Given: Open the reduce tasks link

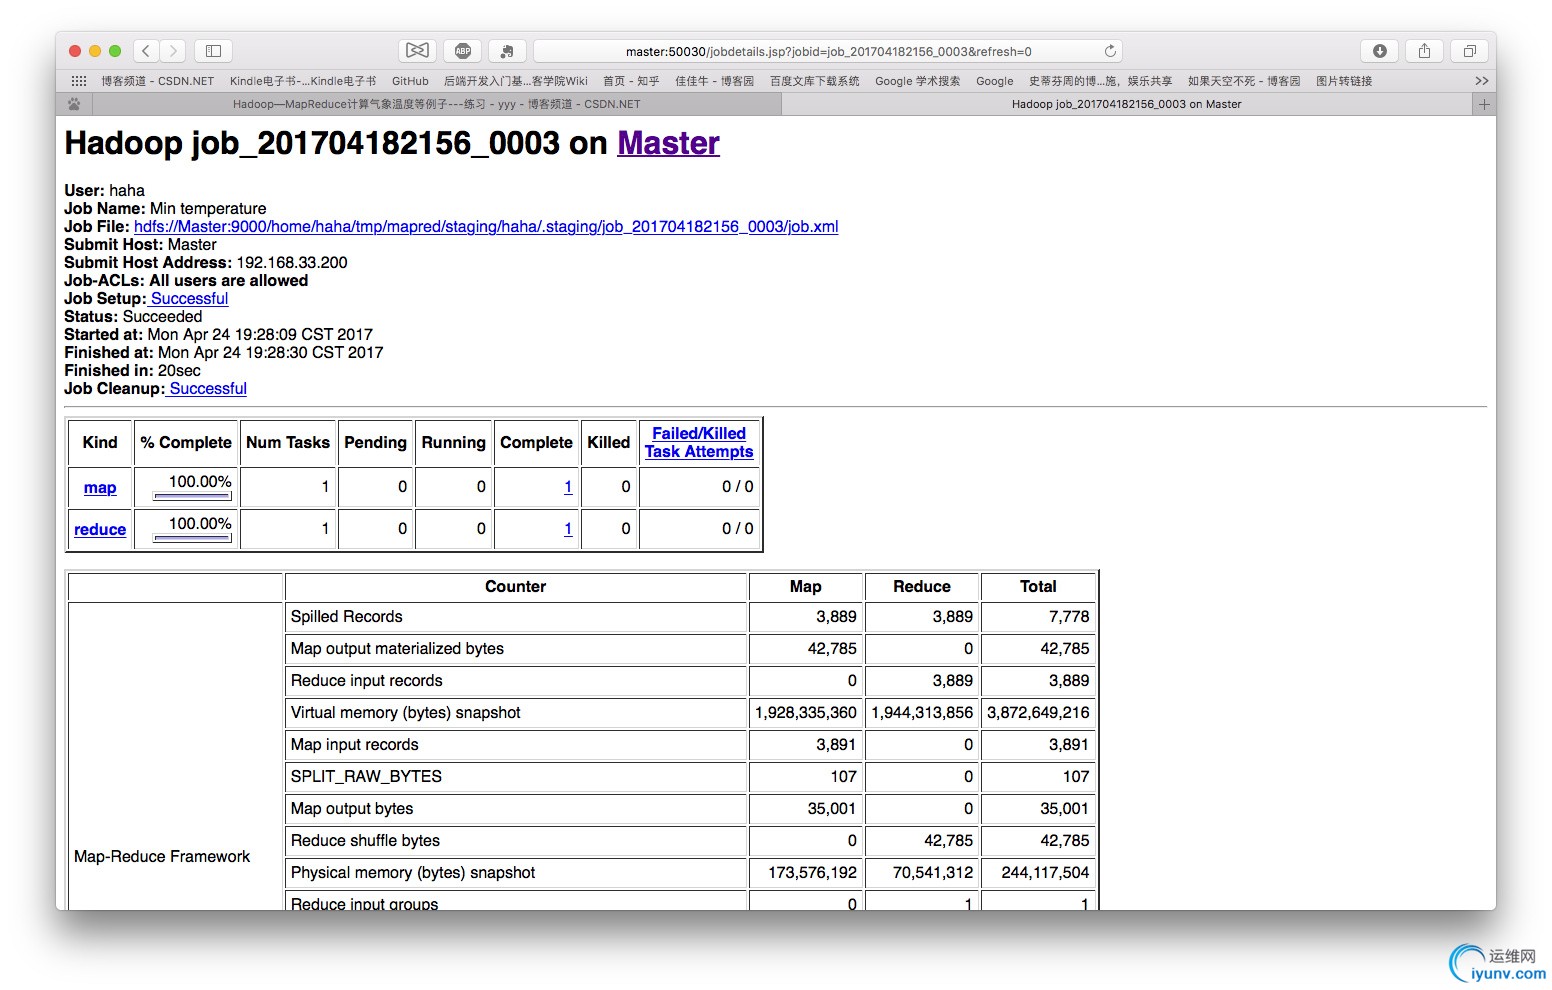Looking at the screenshot, I should click(x=100, y=530).
